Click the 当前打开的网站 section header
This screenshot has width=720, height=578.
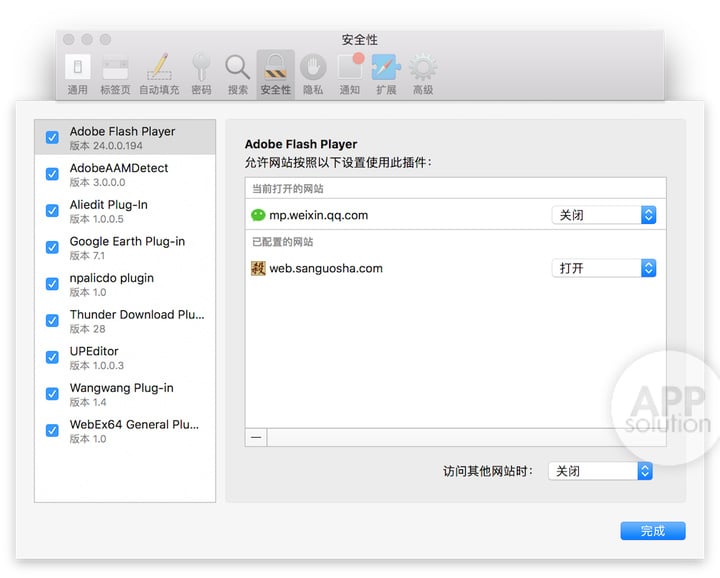pyautogui.click(x=288, y=189)
